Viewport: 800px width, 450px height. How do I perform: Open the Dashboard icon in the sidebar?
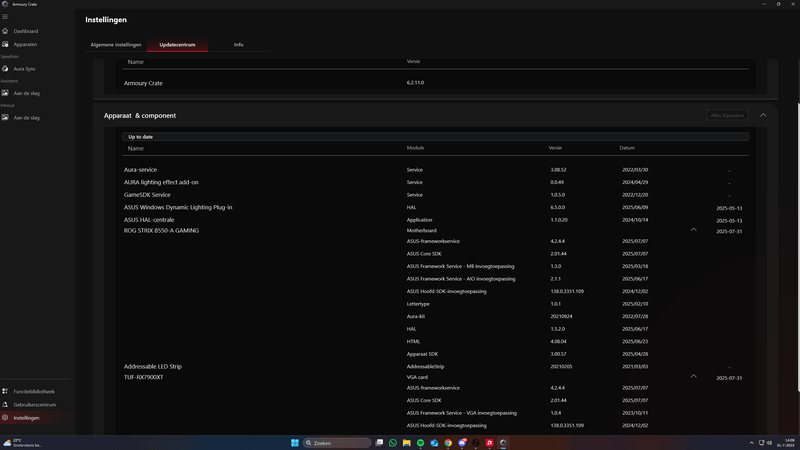click(5, 31)
